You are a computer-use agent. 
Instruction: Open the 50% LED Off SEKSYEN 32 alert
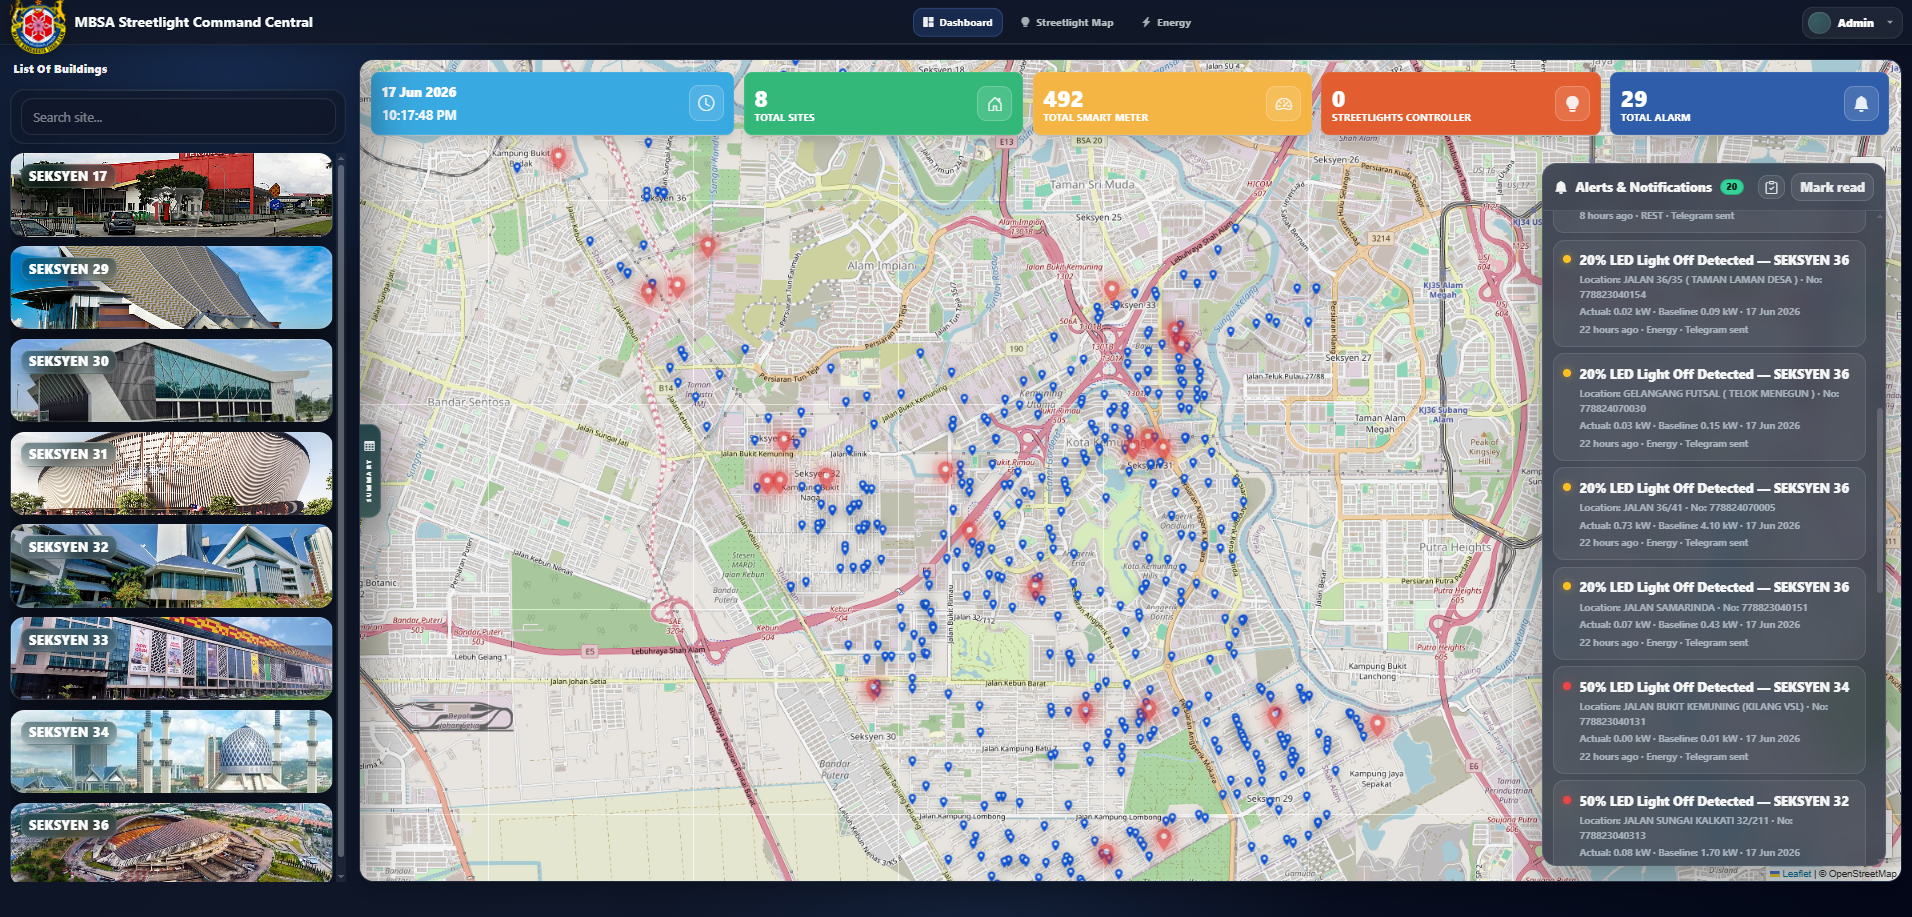(1709, 822)
